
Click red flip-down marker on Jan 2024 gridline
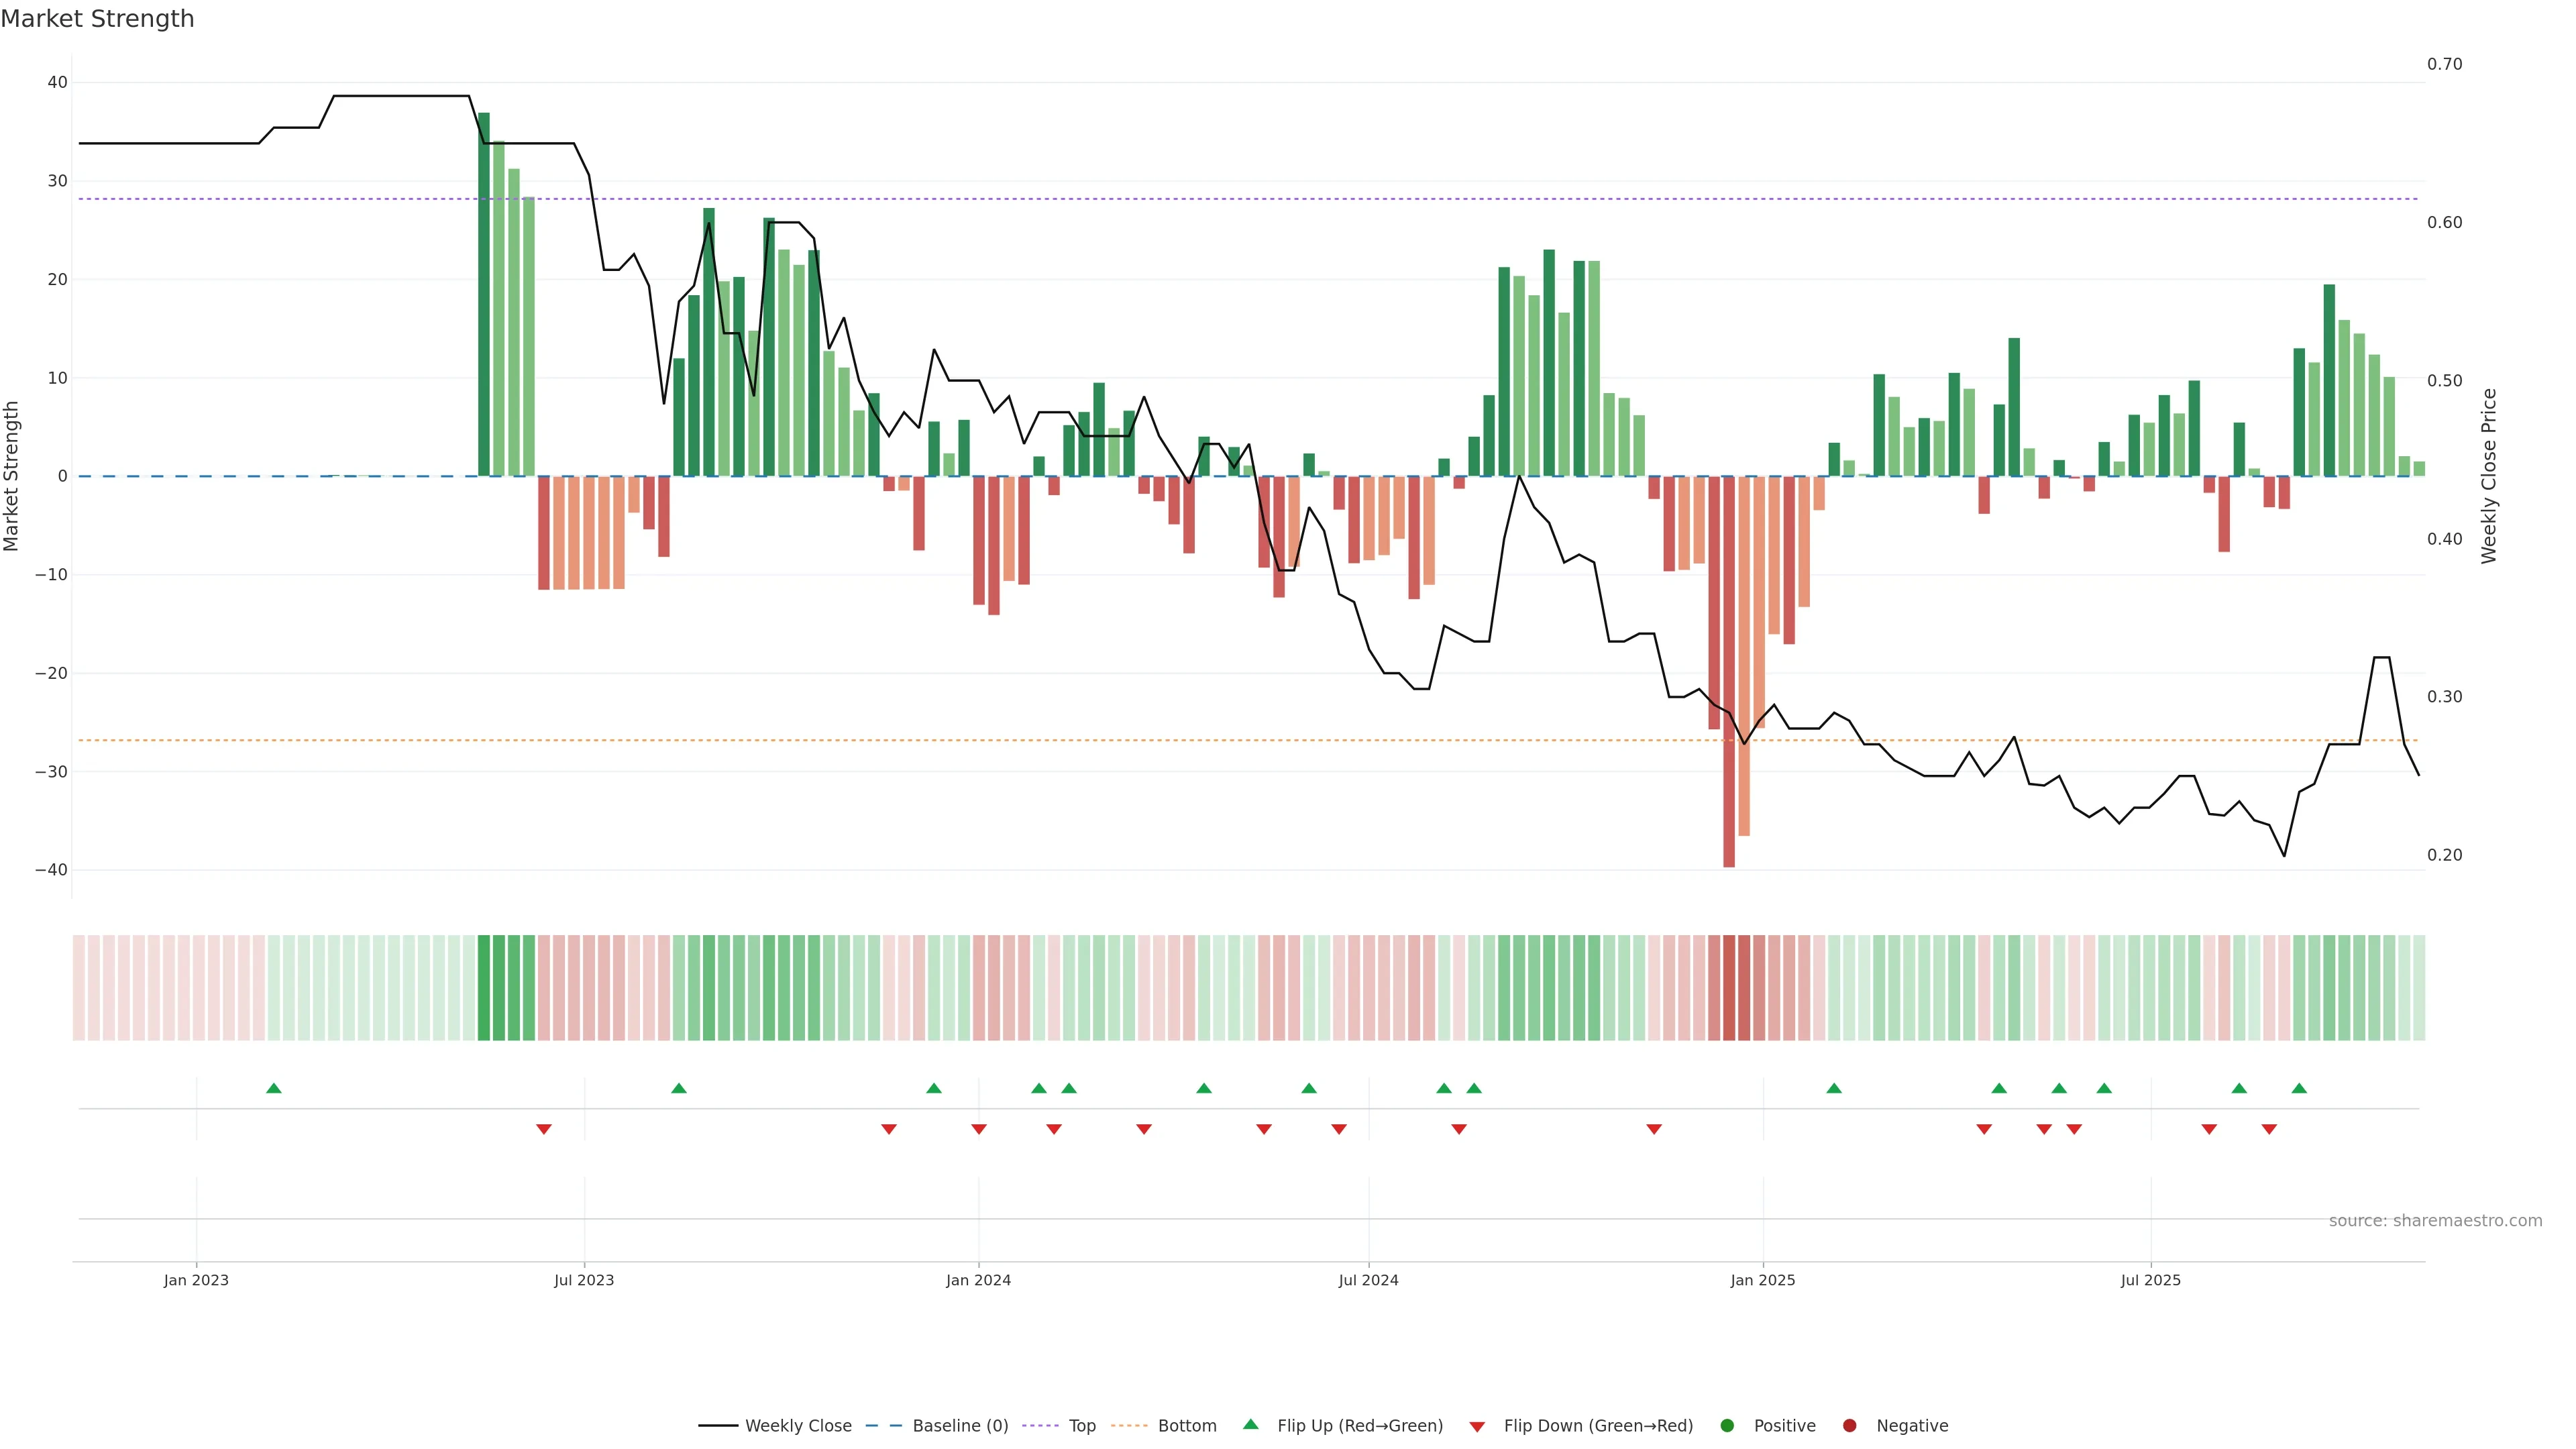tap(979, 1129)
